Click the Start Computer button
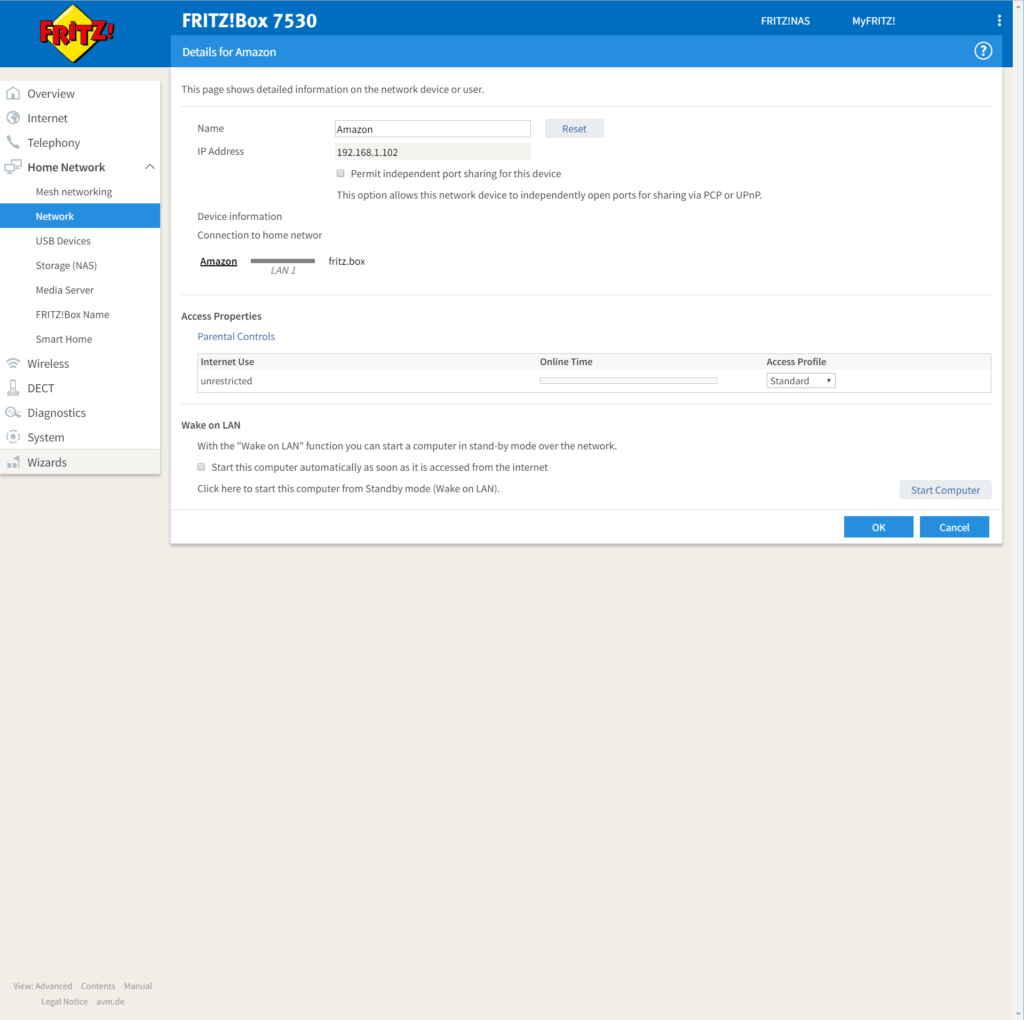 tap(945, 490)
